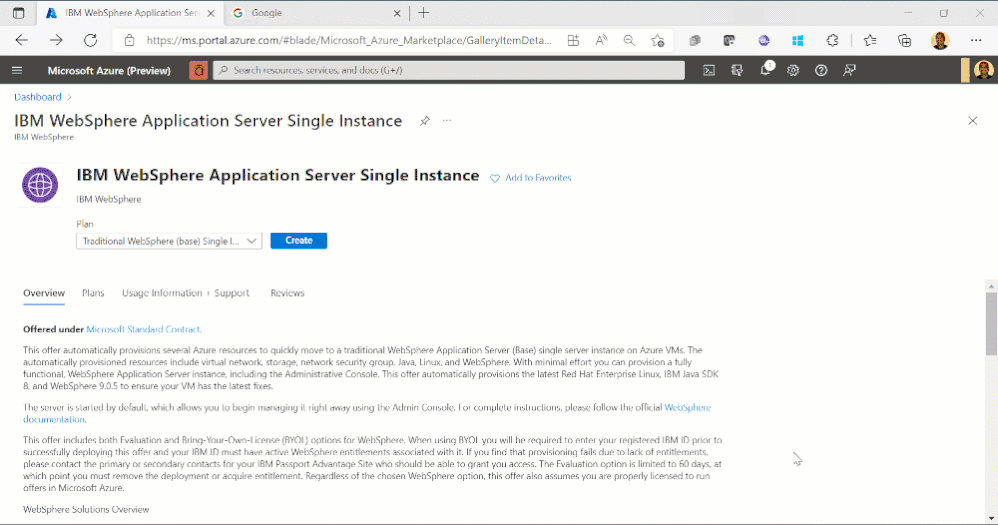View site information lock icon
The height and width of the screenshot is (525, 998).
tap(129, 40)
